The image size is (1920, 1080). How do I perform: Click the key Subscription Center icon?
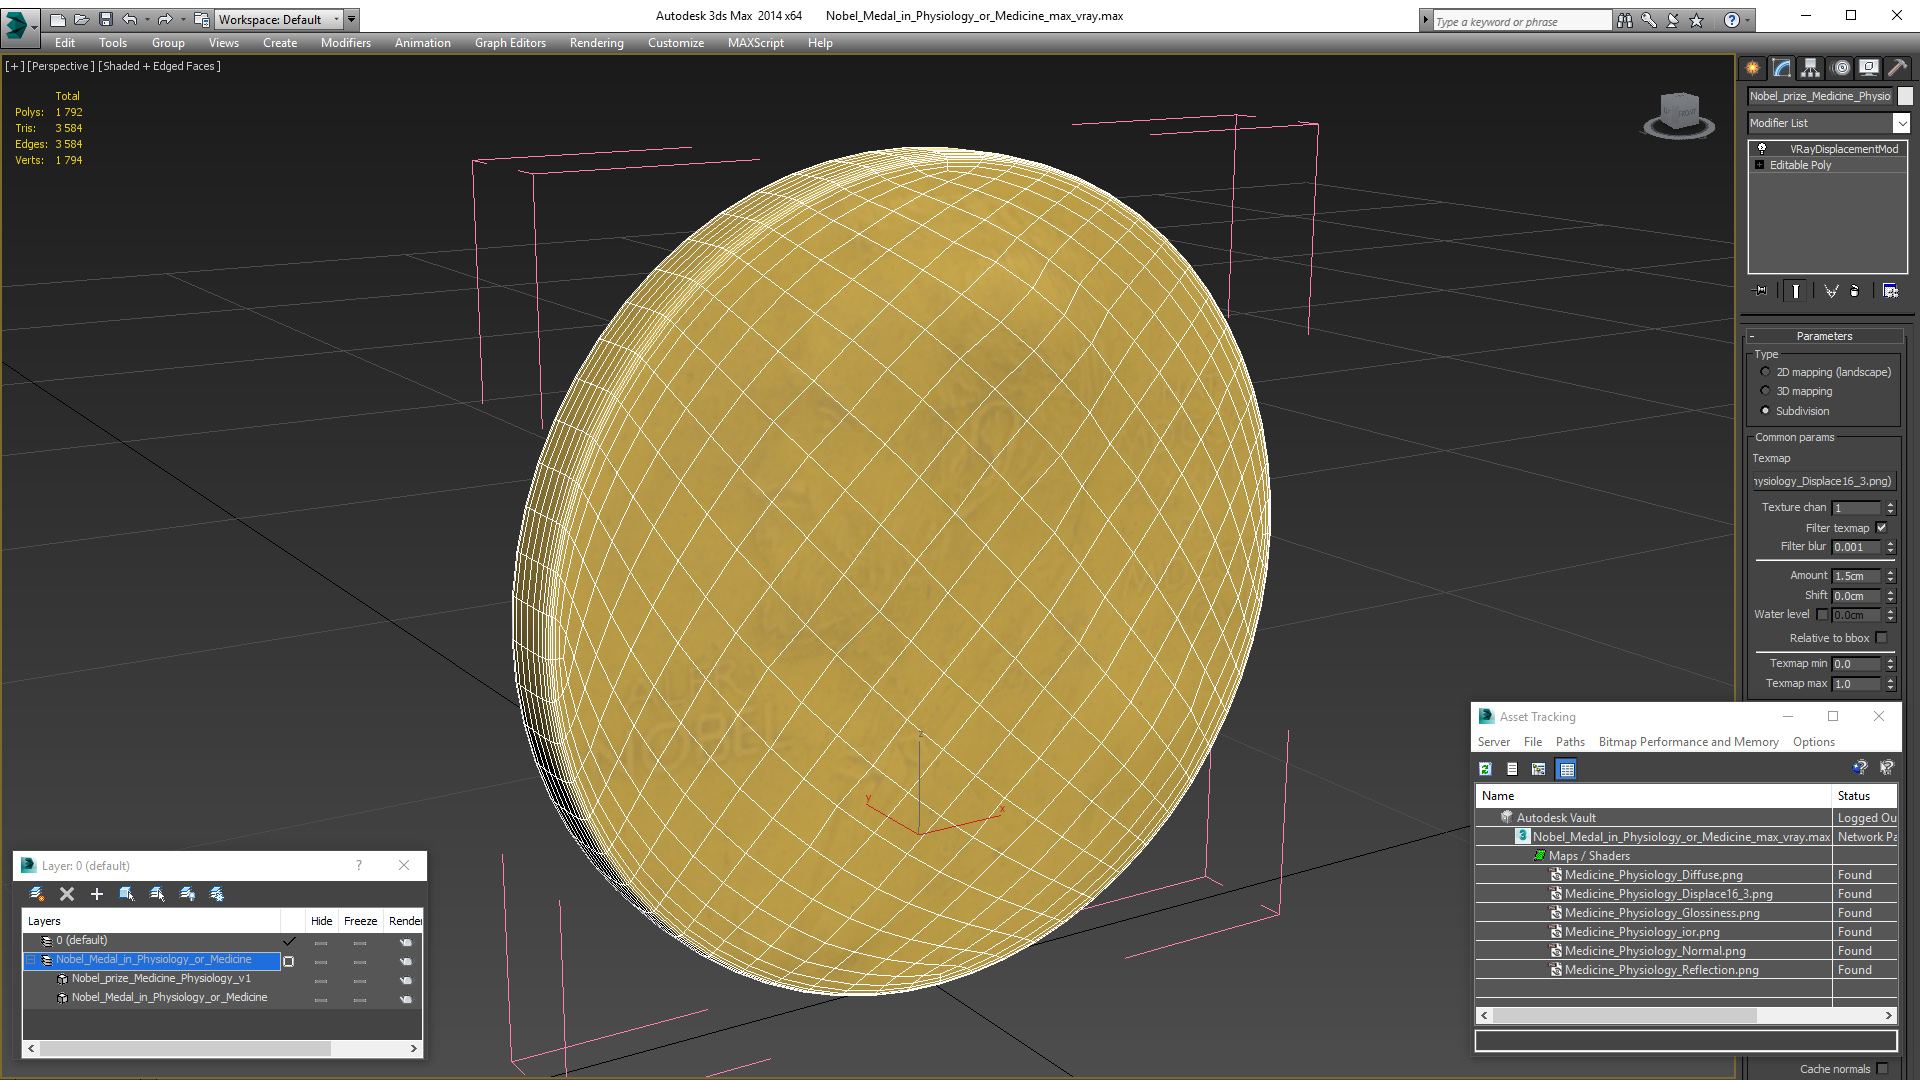click(x=1649, y=20)
